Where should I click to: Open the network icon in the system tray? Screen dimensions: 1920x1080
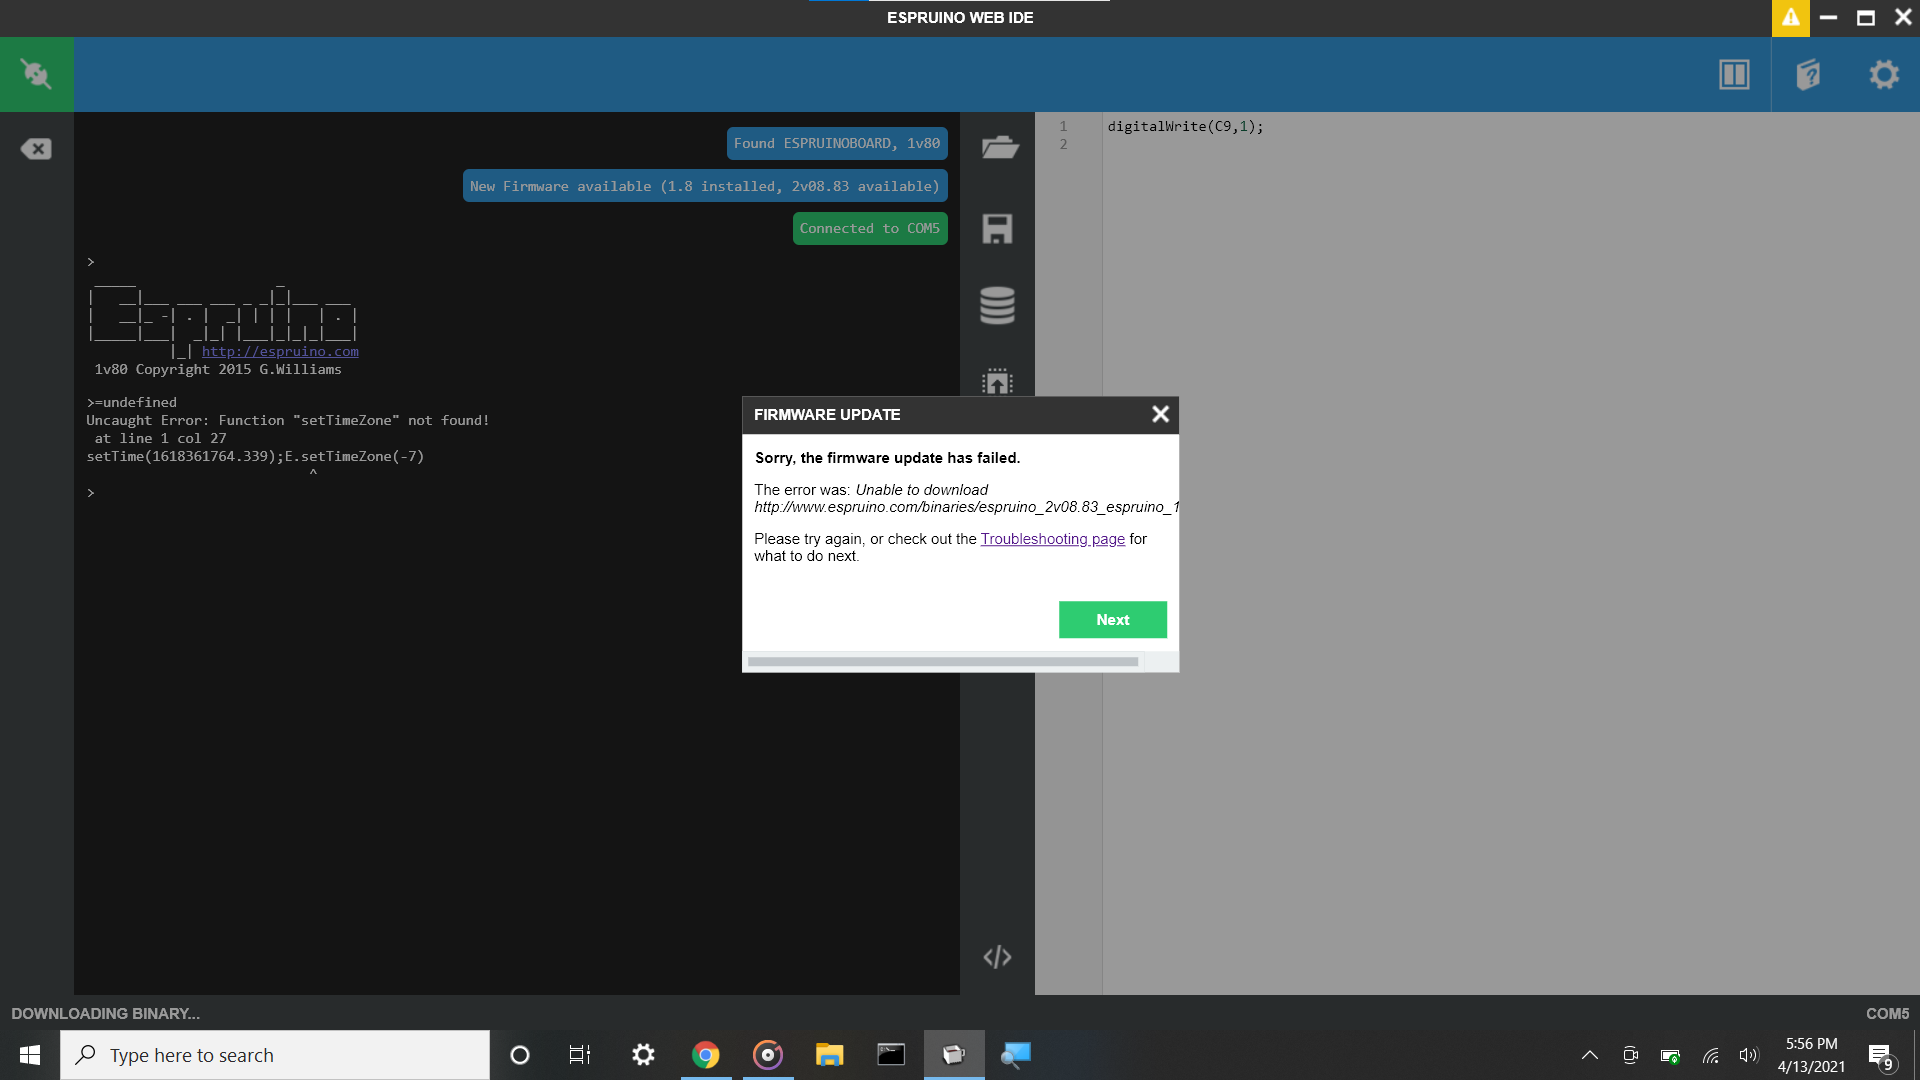point(1711,1055)
